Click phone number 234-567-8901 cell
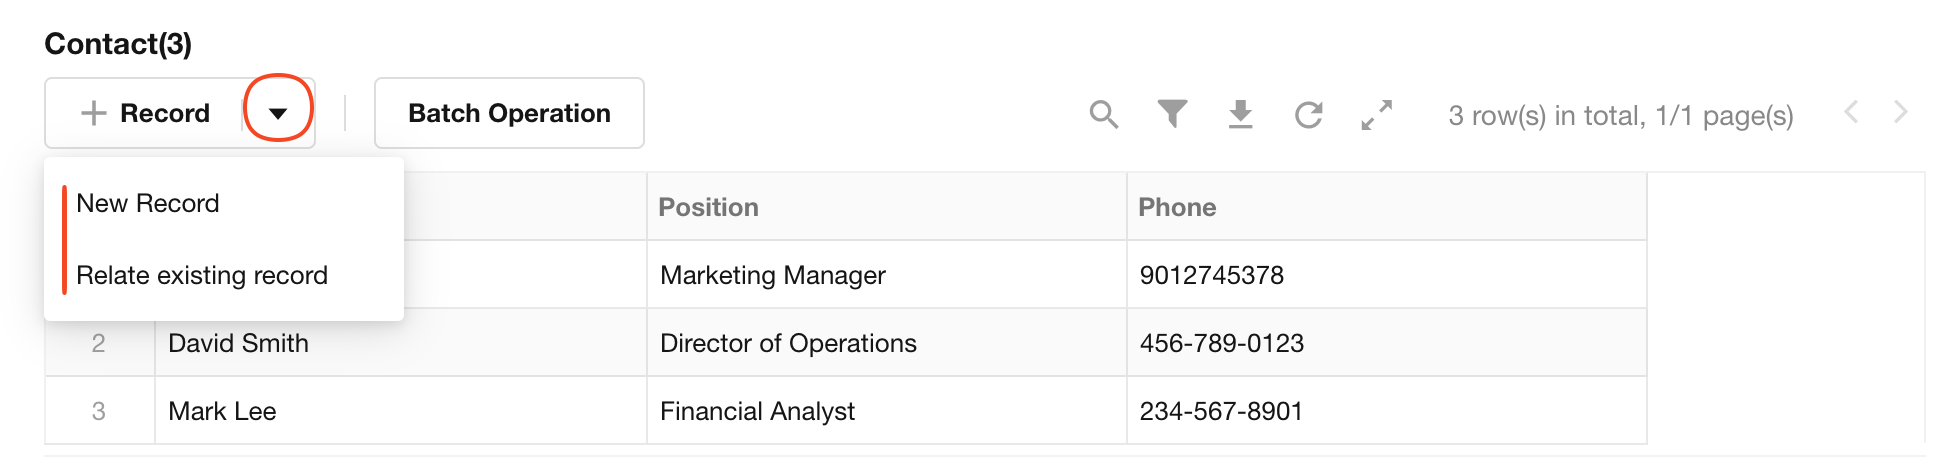This screenshot has height=458, width=1942. pyautogui.click(x=1221, y=411)
